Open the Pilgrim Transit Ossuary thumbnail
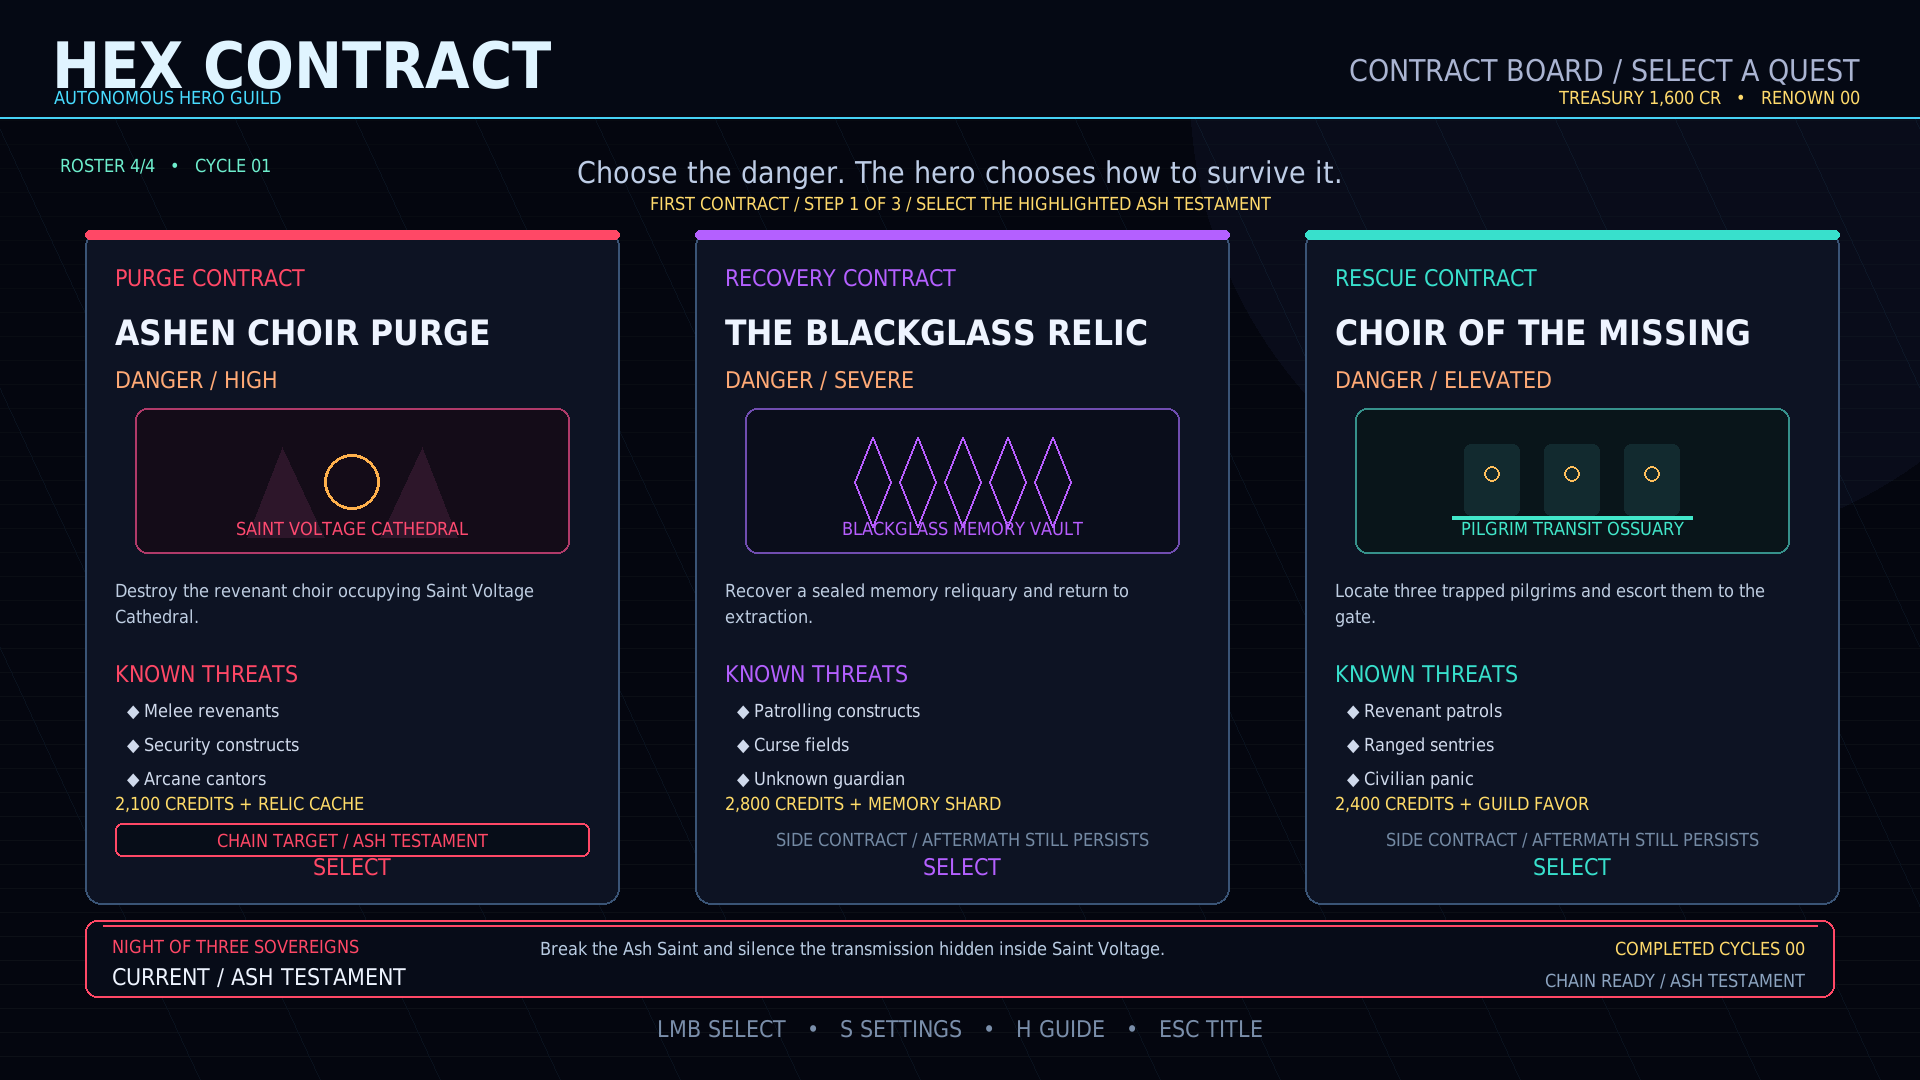 [x=1572, y=481]
